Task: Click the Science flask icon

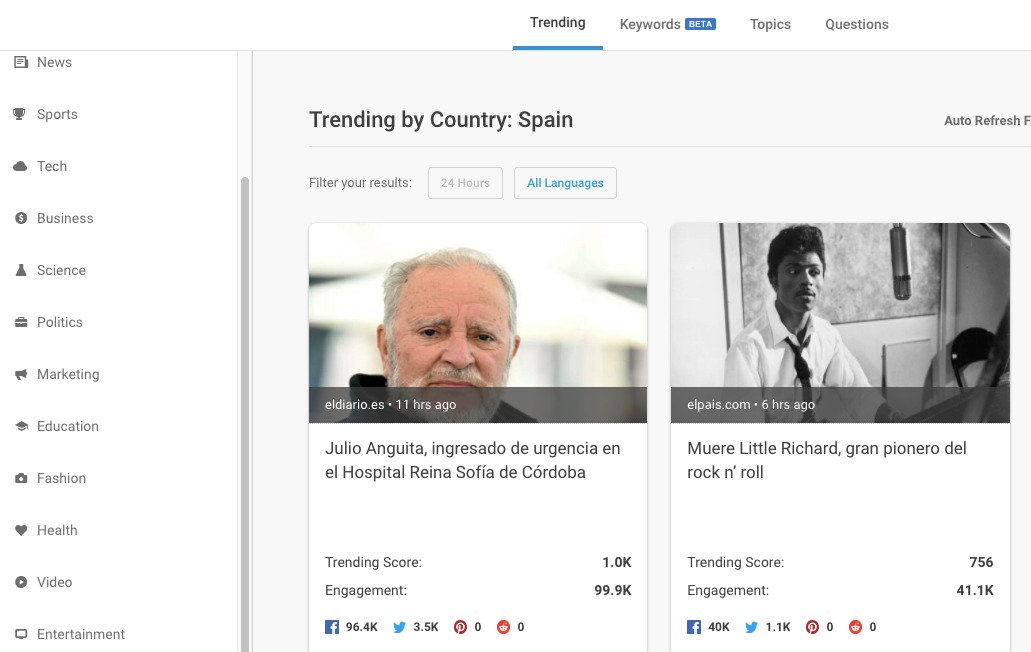Action: click(21, 270)
